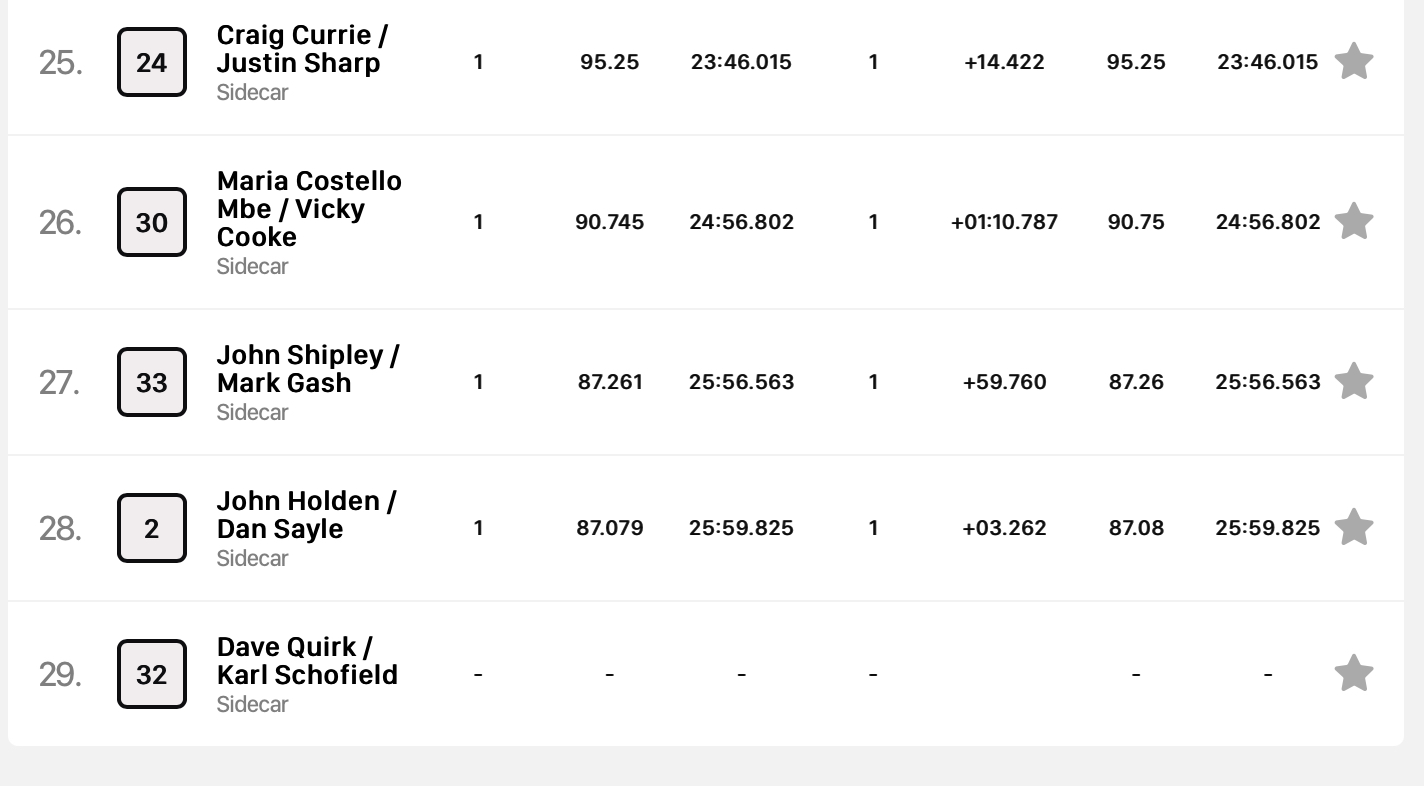Select number 30 badge
The image size is (1424, 786).
(x=152, y=222)
